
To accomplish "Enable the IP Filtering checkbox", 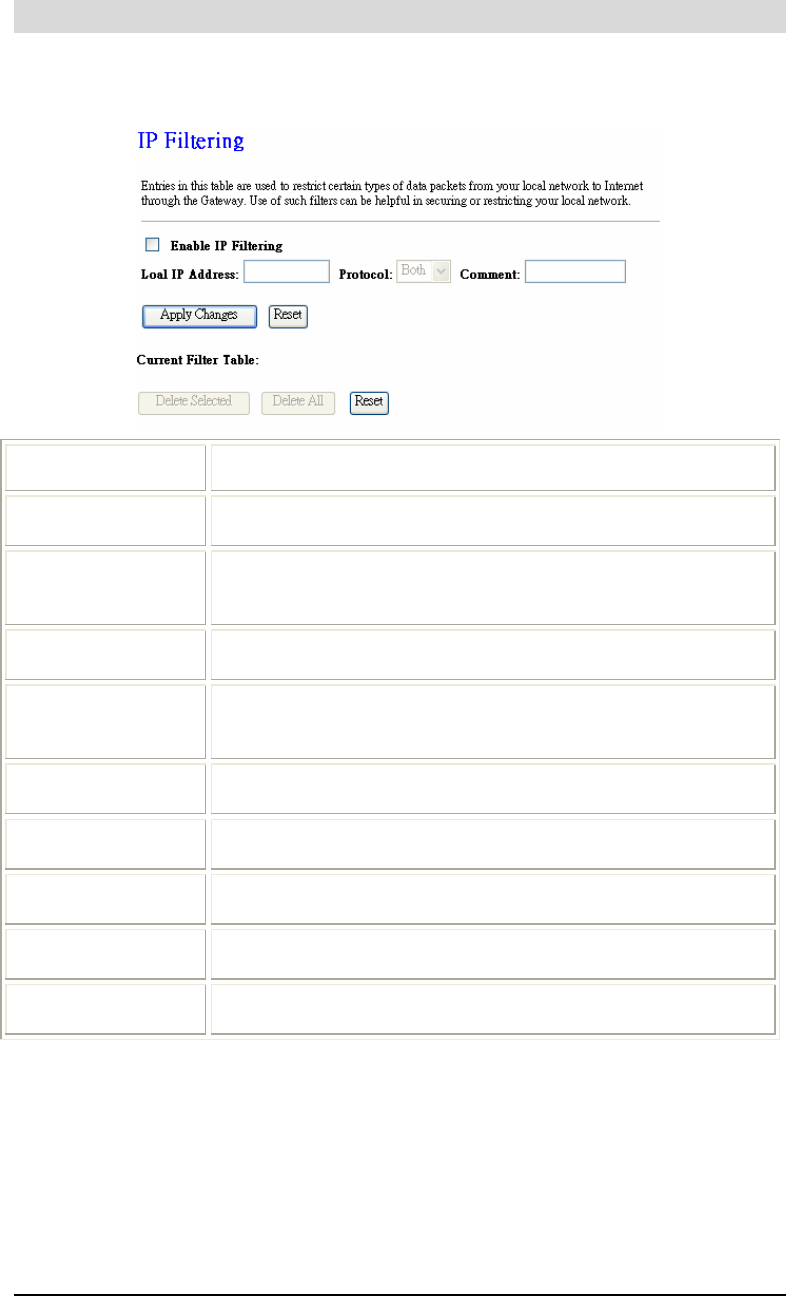I will coord(153,244).
